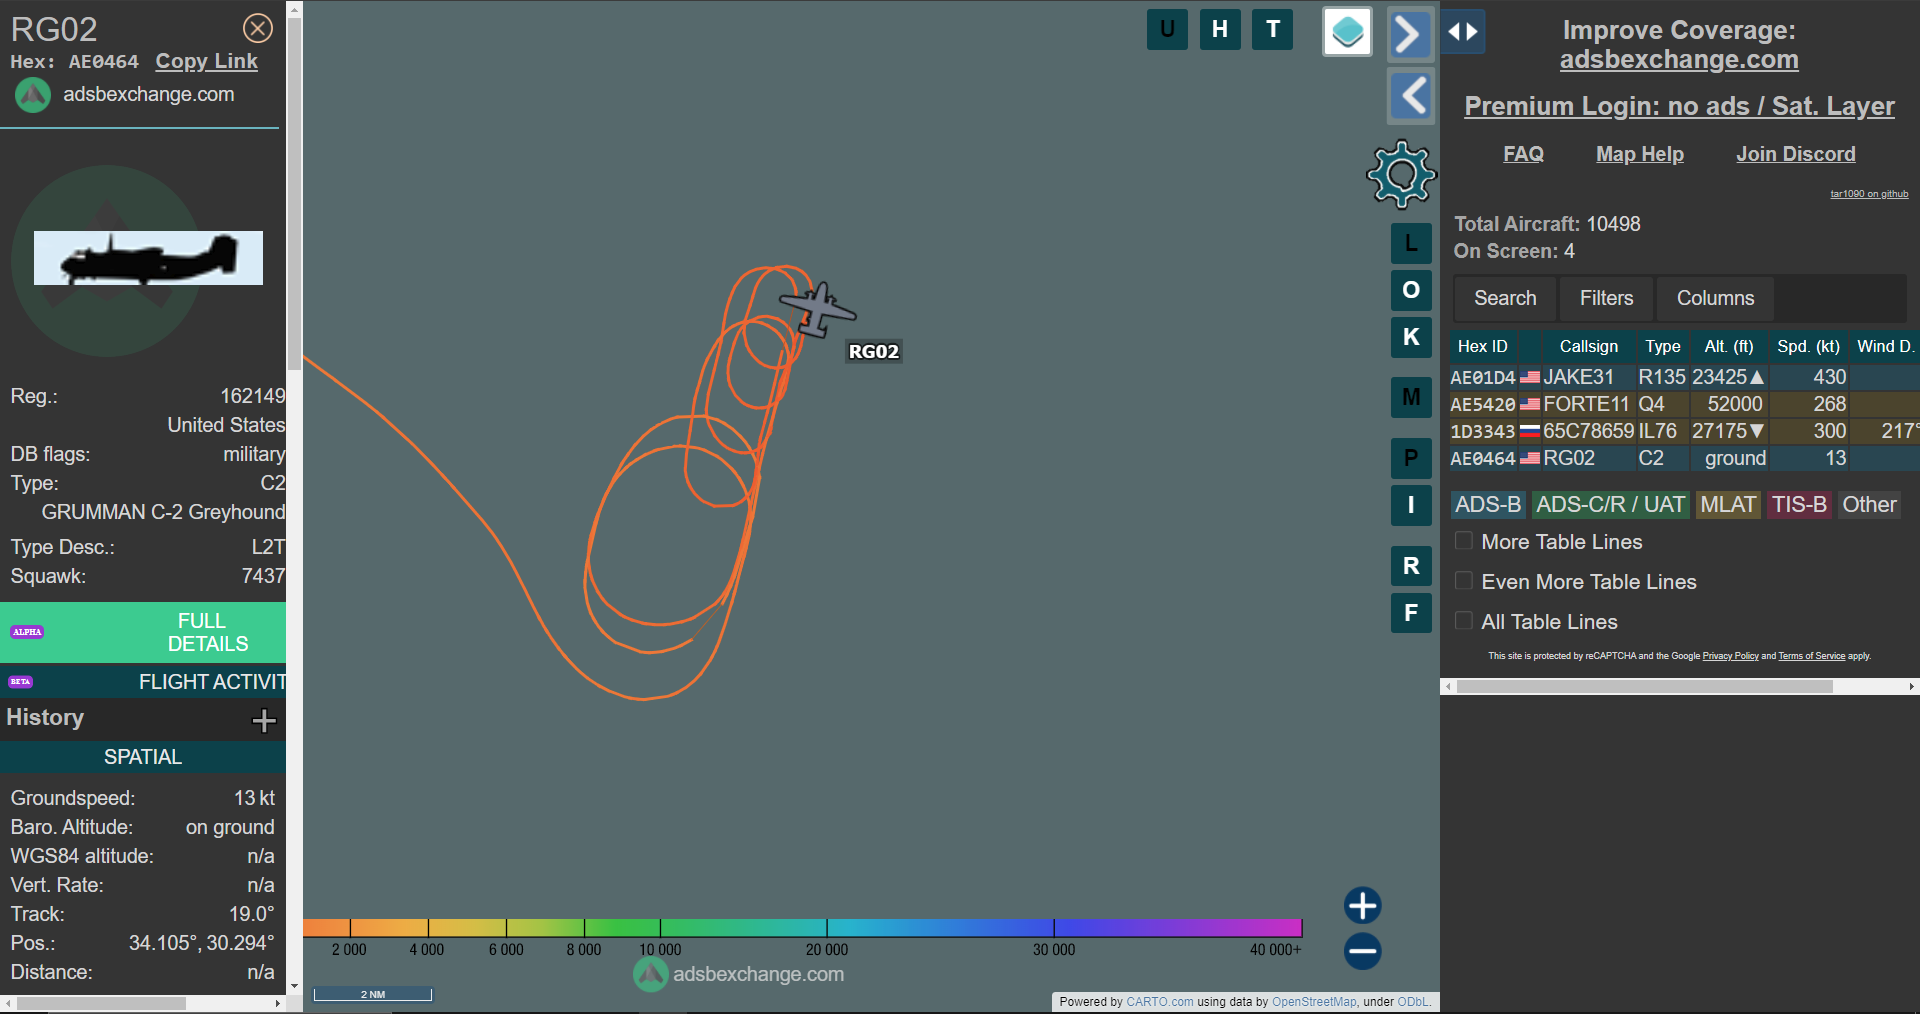Switch to the Filters tab

(1606, 298)
